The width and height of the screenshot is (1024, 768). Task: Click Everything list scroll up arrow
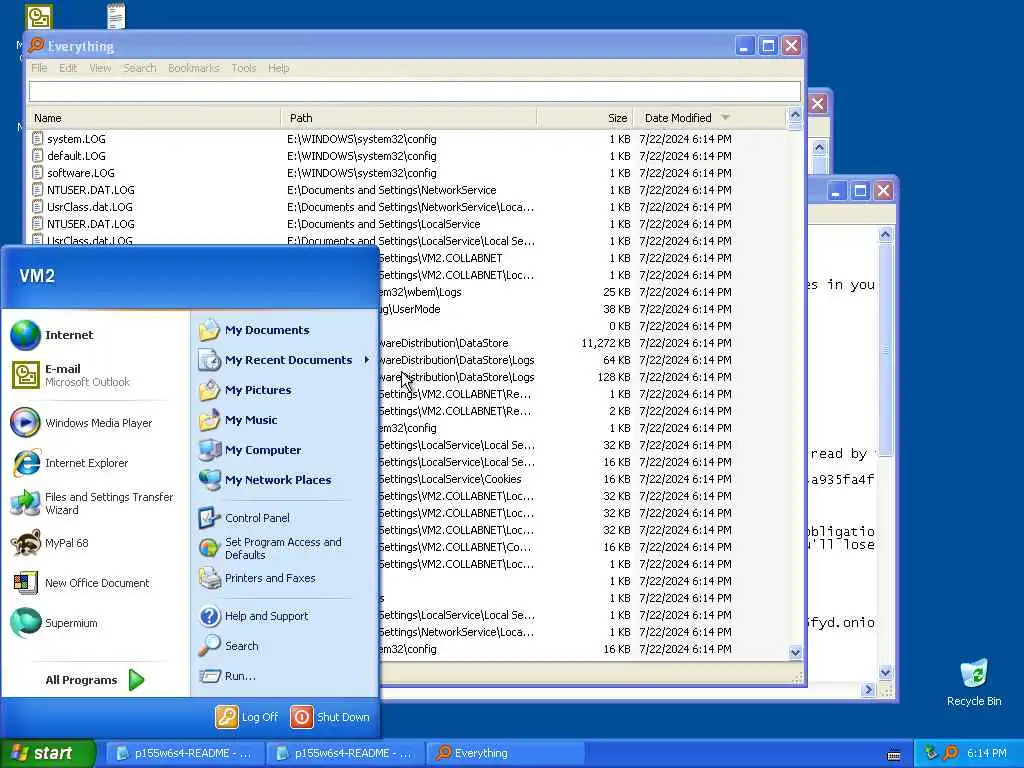click(x=795, y=116)
